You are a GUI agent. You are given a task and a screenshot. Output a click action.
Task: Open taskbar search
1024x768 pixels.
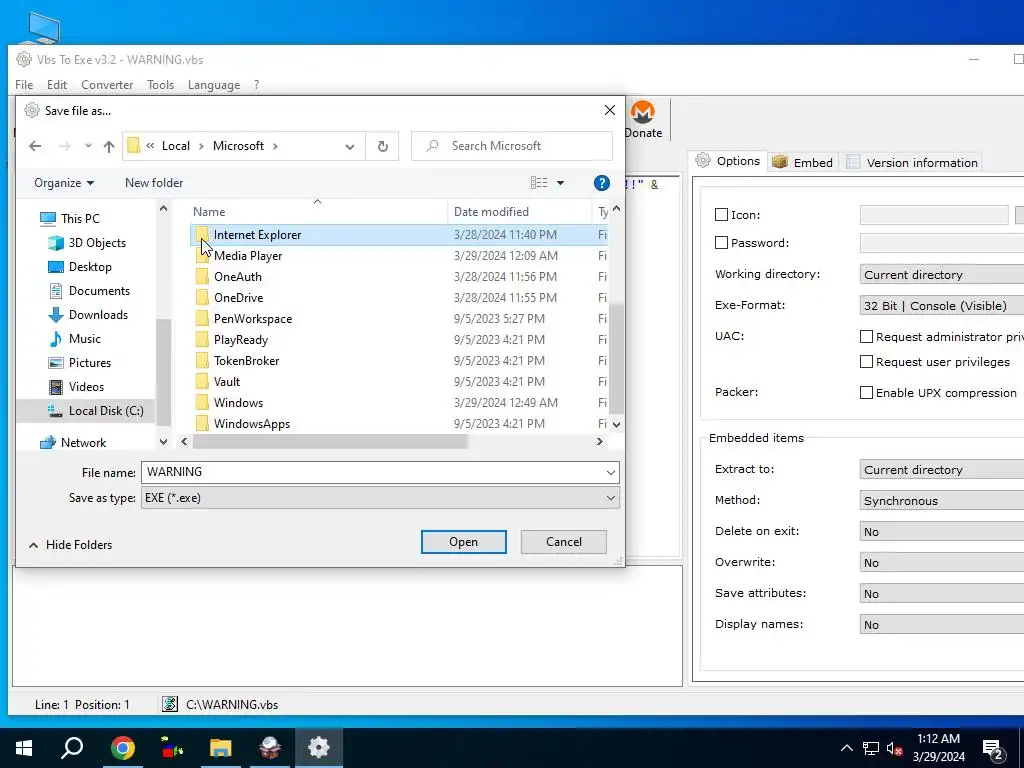click(x=72, y=748)
